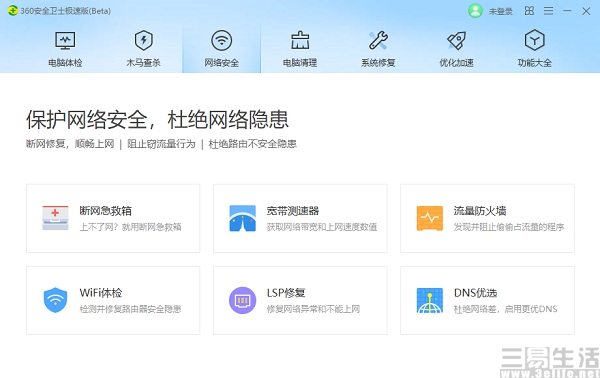Click the 发现并阻止偷偷占流量的程序 description

[x=509, y=227]
